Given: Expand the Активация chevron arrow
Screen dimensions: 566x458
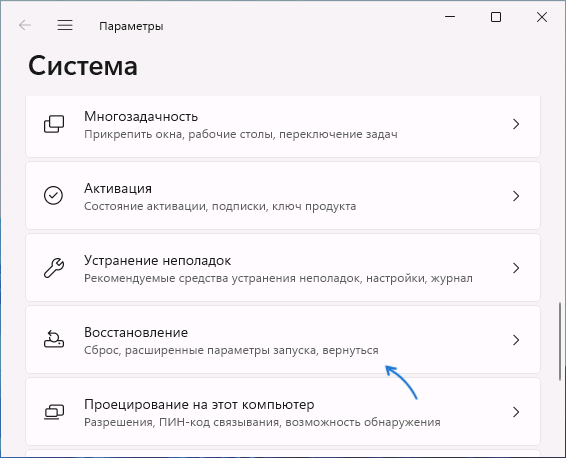Looking at the screenshot, I should 516,196.
